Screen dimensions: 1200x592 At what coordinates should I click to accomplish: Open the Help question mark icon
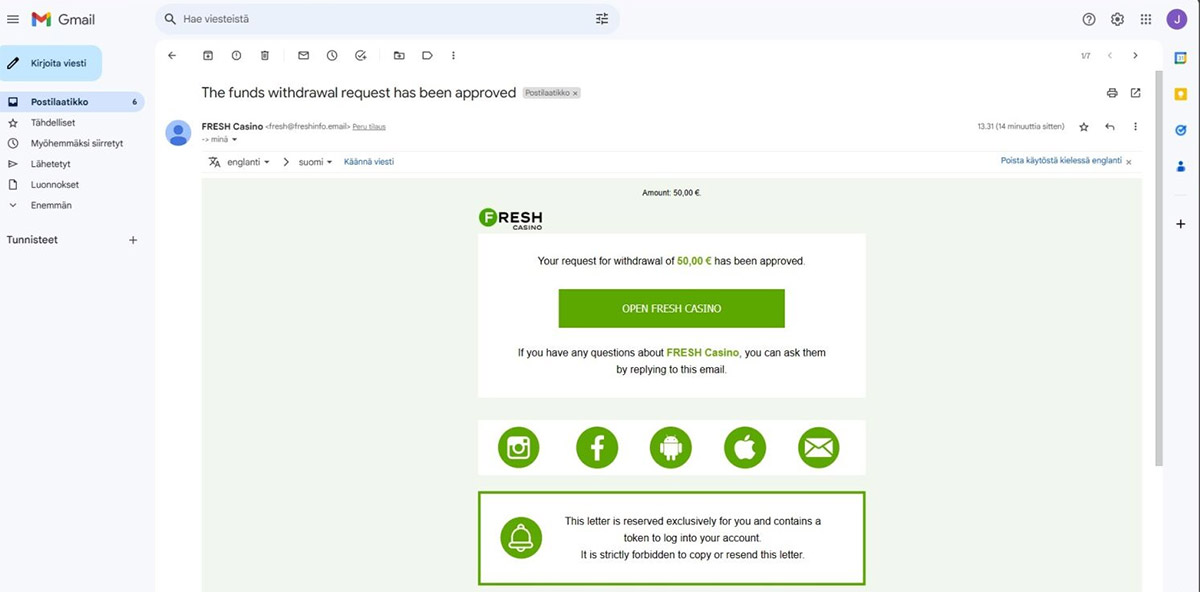1089,19
